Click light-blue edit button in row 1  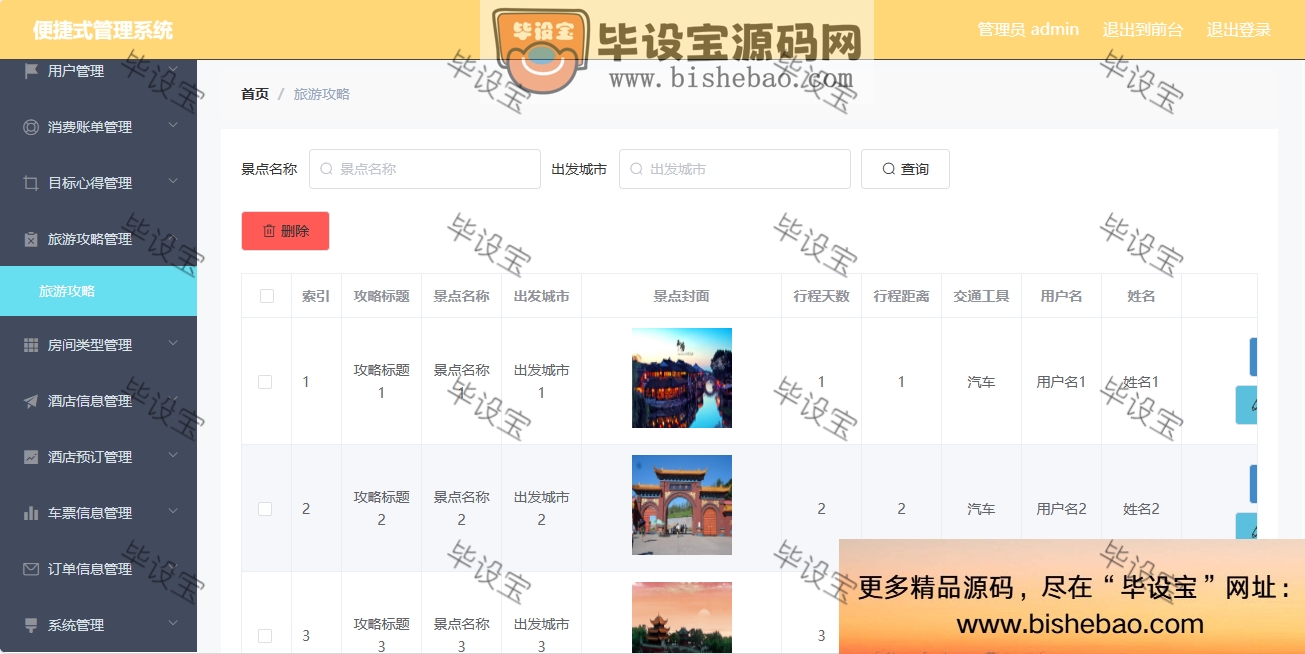click(1246, 405)
